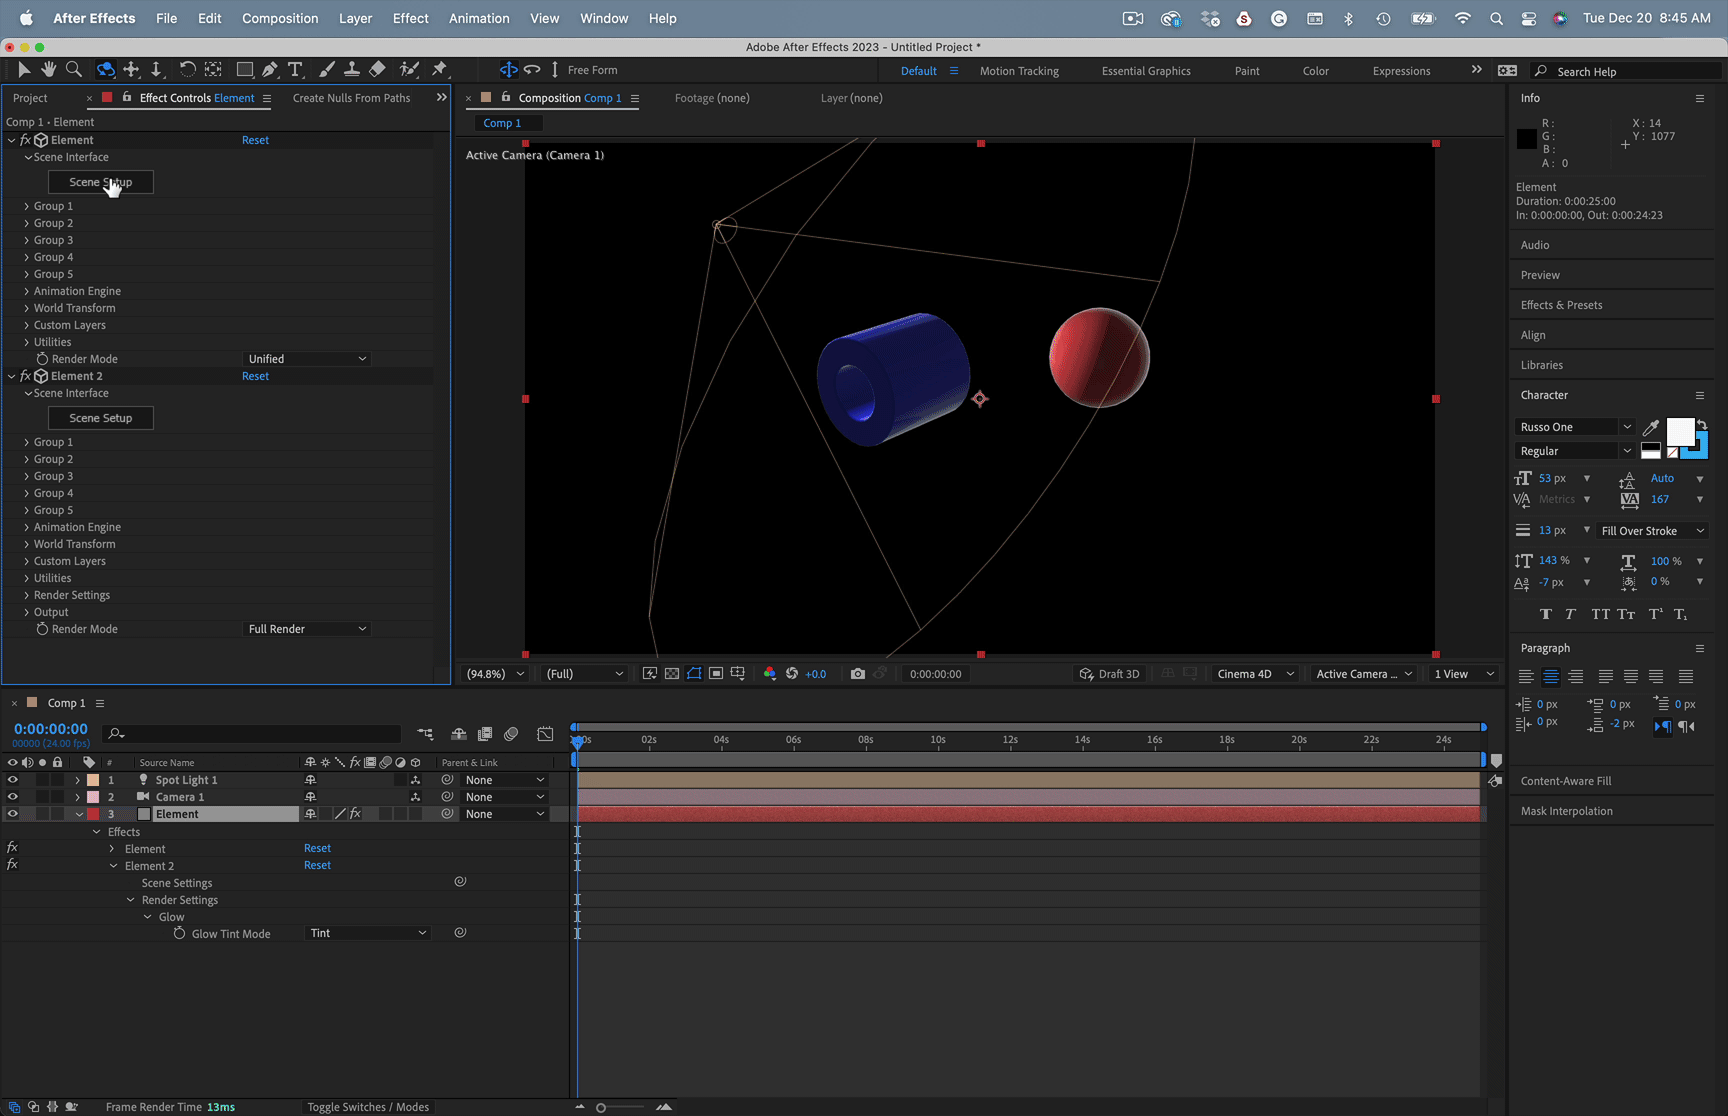Image resolution: width=1728 pixels, height=1116 pixels.
Task: Toggle the transparency grid in viewer
Action: pos(672,674)
